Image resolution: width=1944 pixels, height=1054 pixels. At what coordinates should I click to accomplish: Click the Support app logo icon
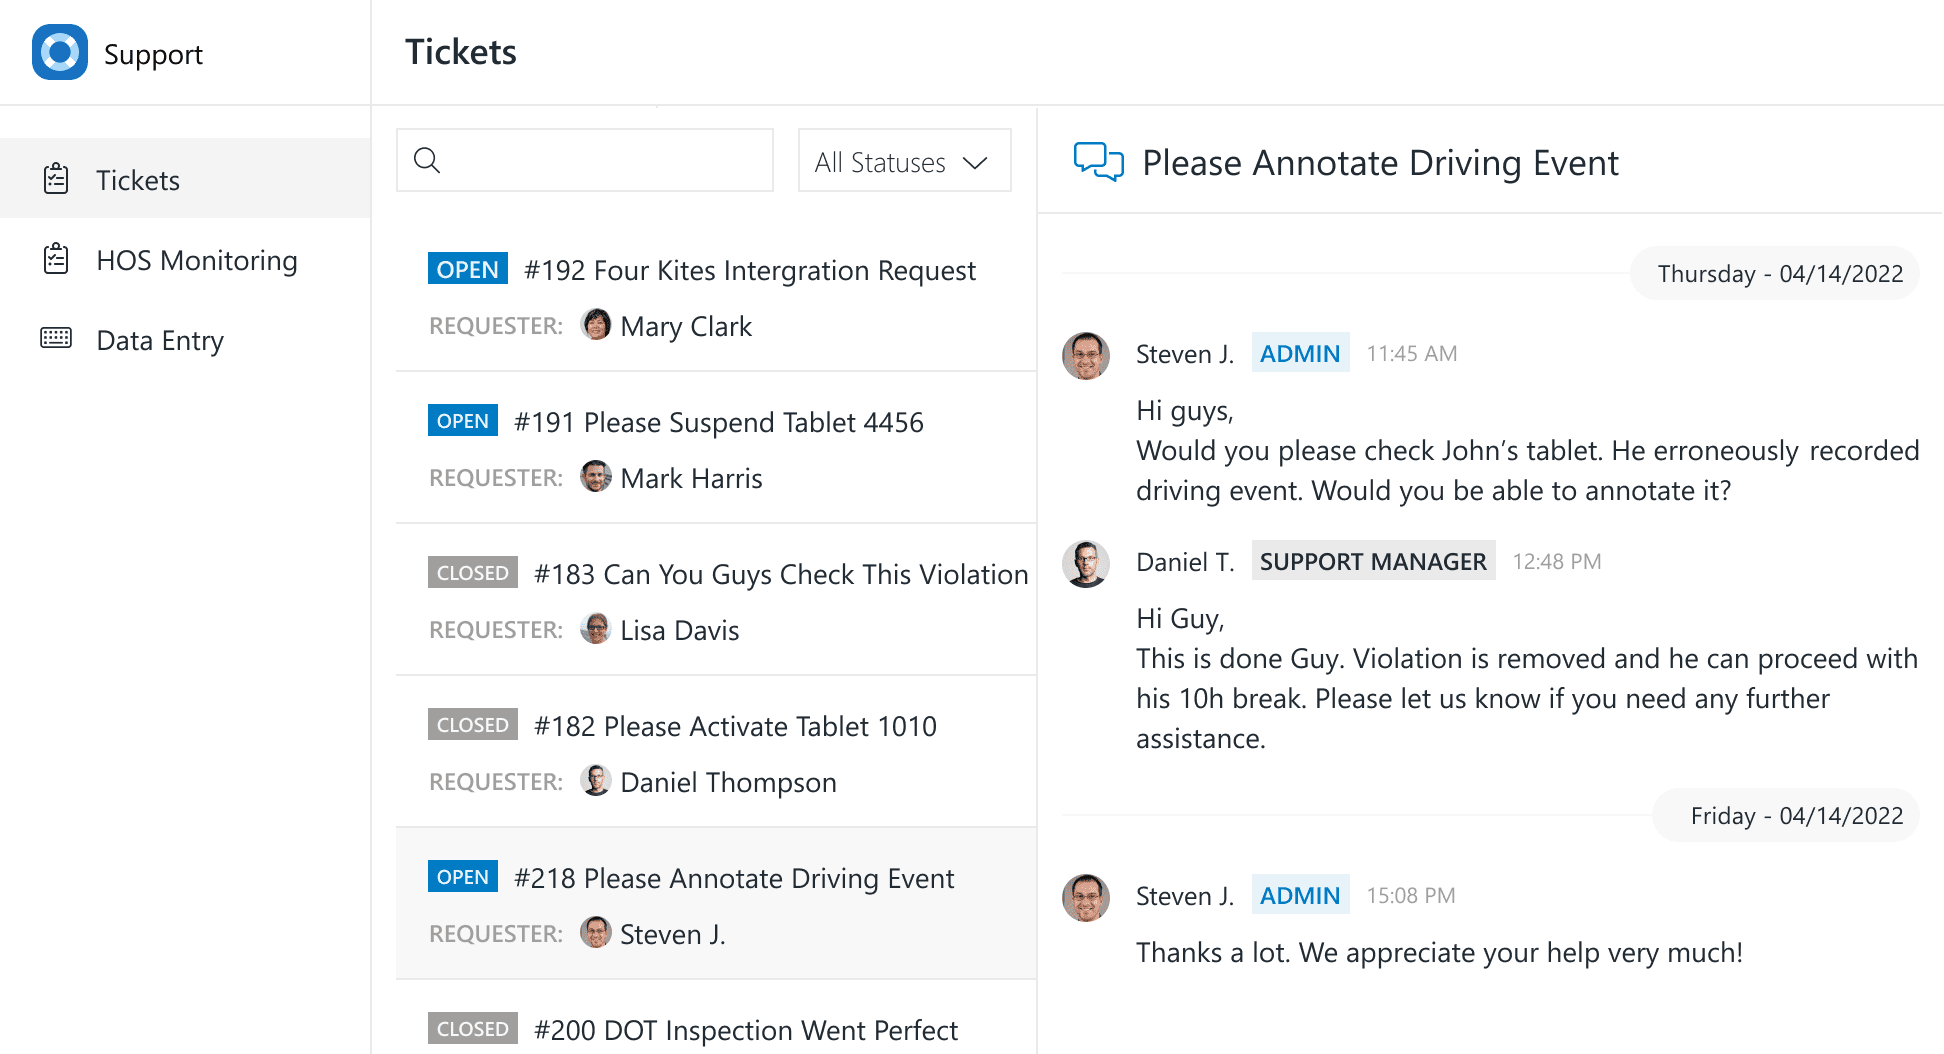(x=60, y=52)
